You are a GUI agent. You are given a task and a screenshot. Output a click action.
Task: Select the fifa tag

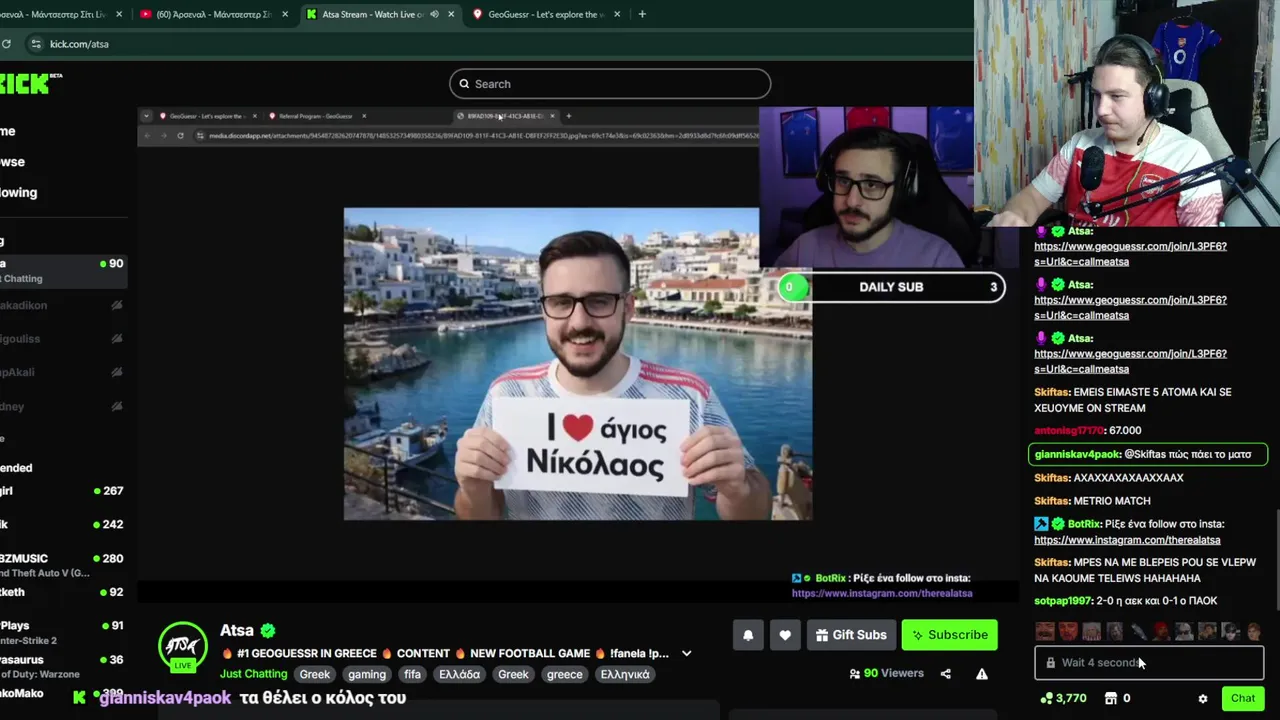[412, 674]
